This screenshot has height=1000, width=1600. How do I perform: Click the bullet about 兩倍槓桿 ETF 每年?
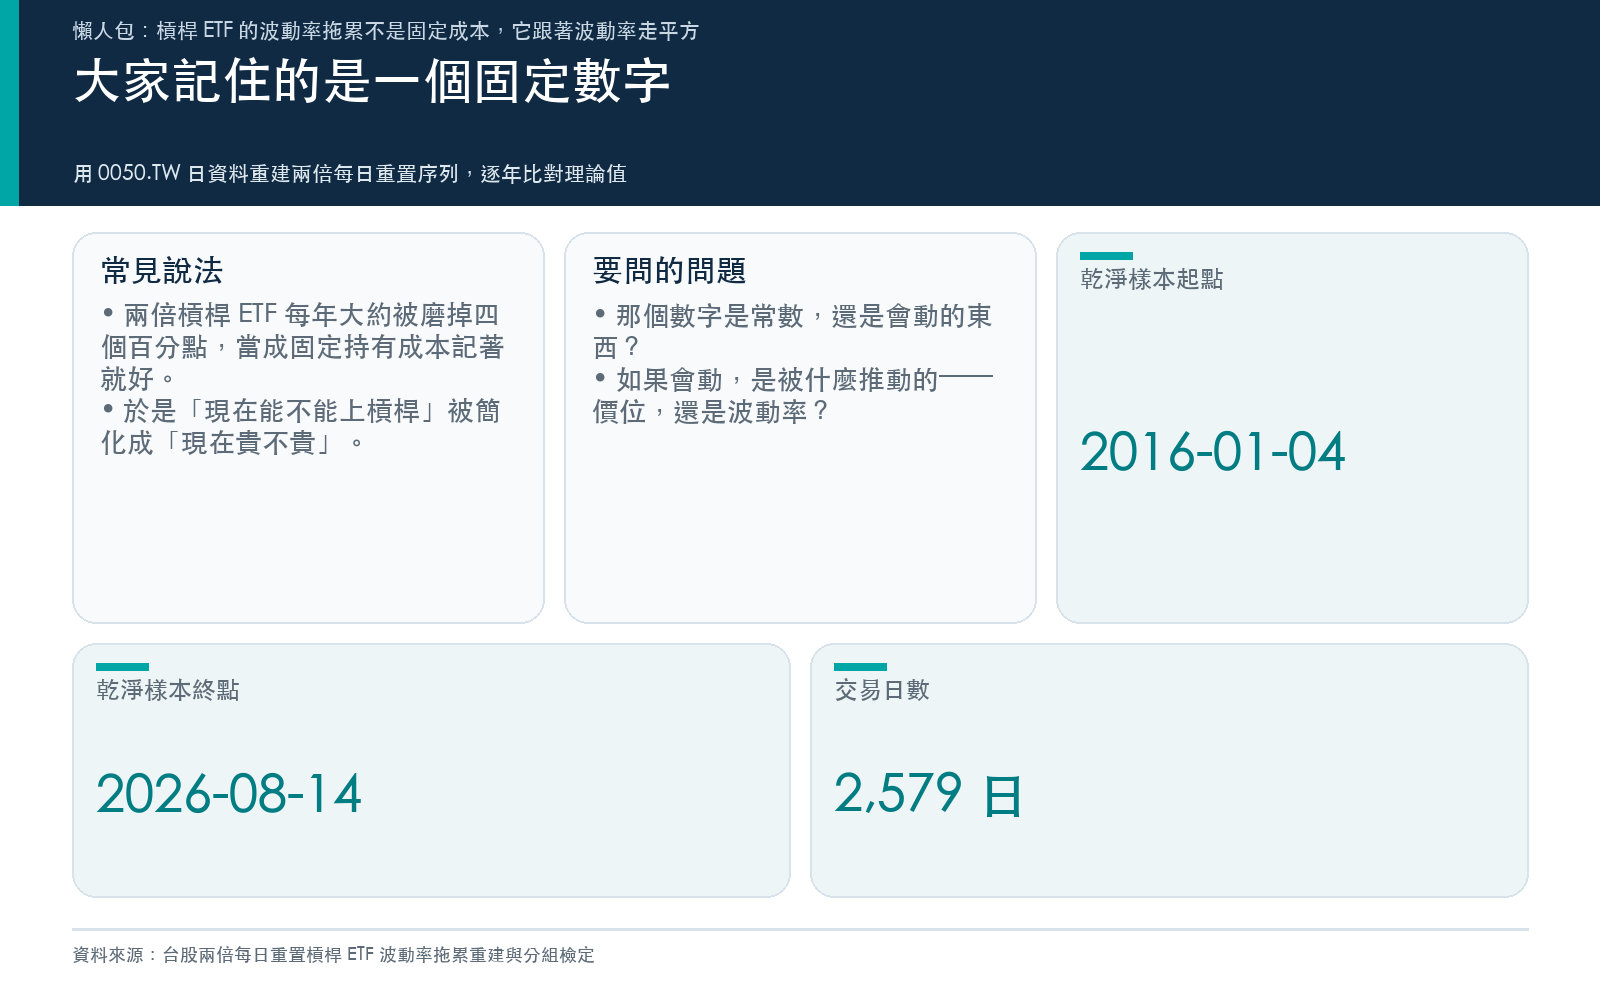[x=302, y=347]
